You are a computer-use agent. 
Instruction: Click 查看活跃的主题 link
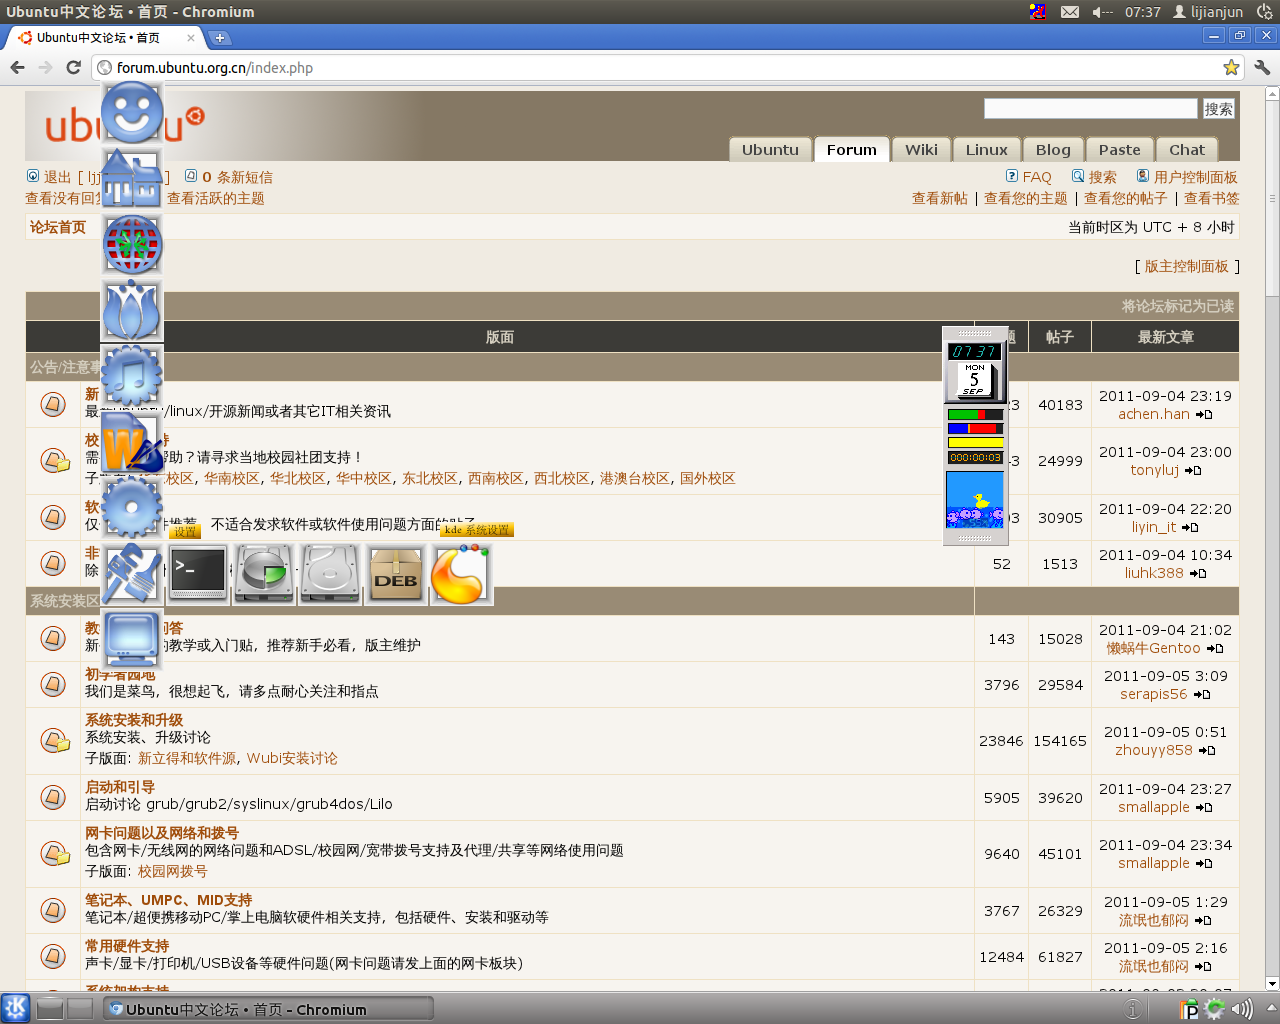click(216, 198)
